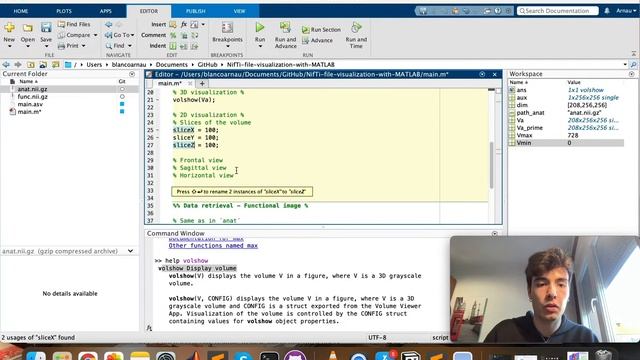Viewport: 640px width, 360px height.
Task: Open the Save dropdown arrow
Action: coord(46,46)
